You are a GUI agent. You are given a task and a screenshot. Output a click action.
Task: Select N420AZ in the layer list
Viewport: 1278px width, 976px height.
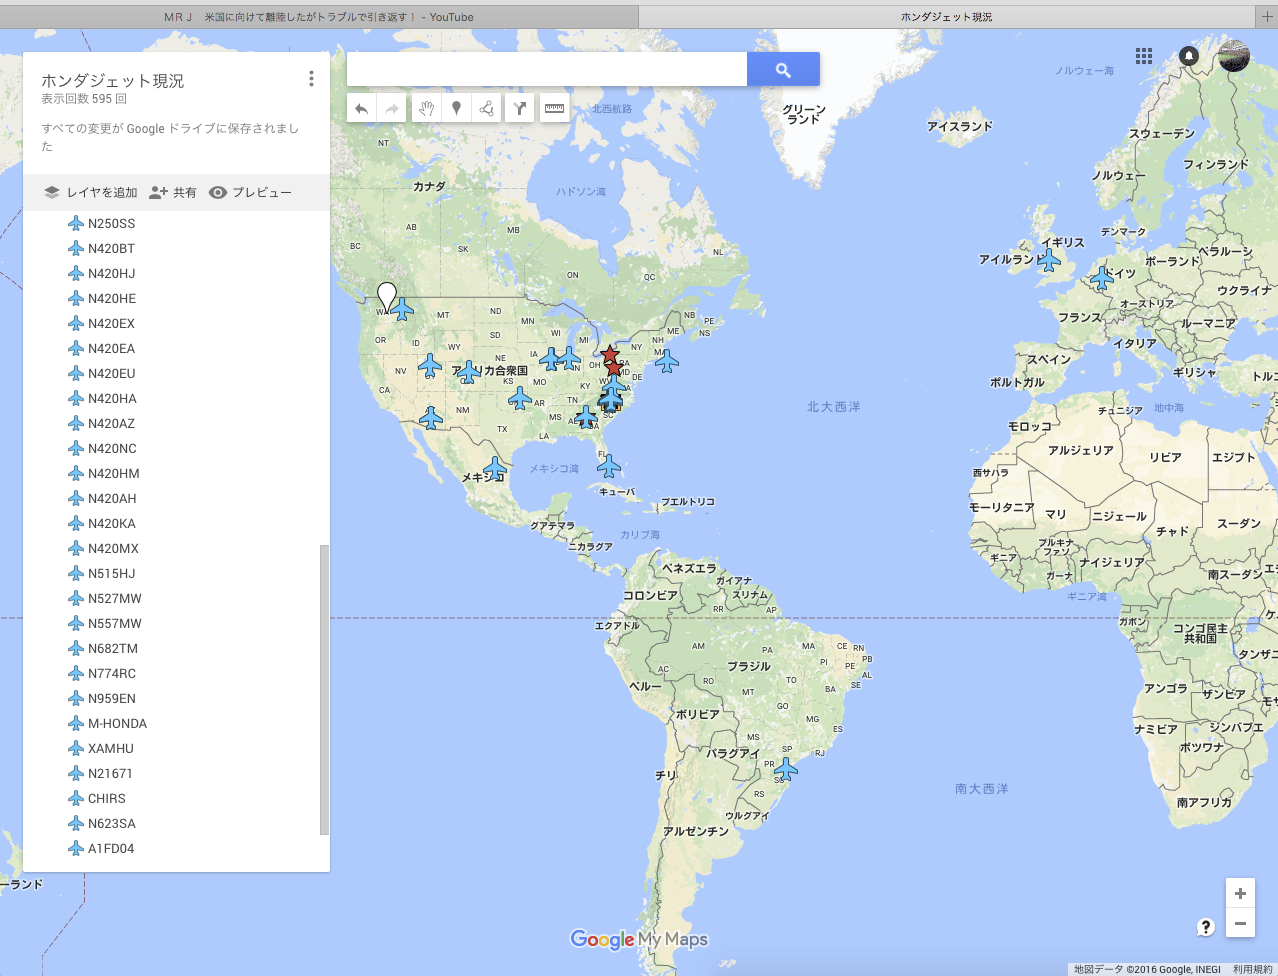(111, 423)
